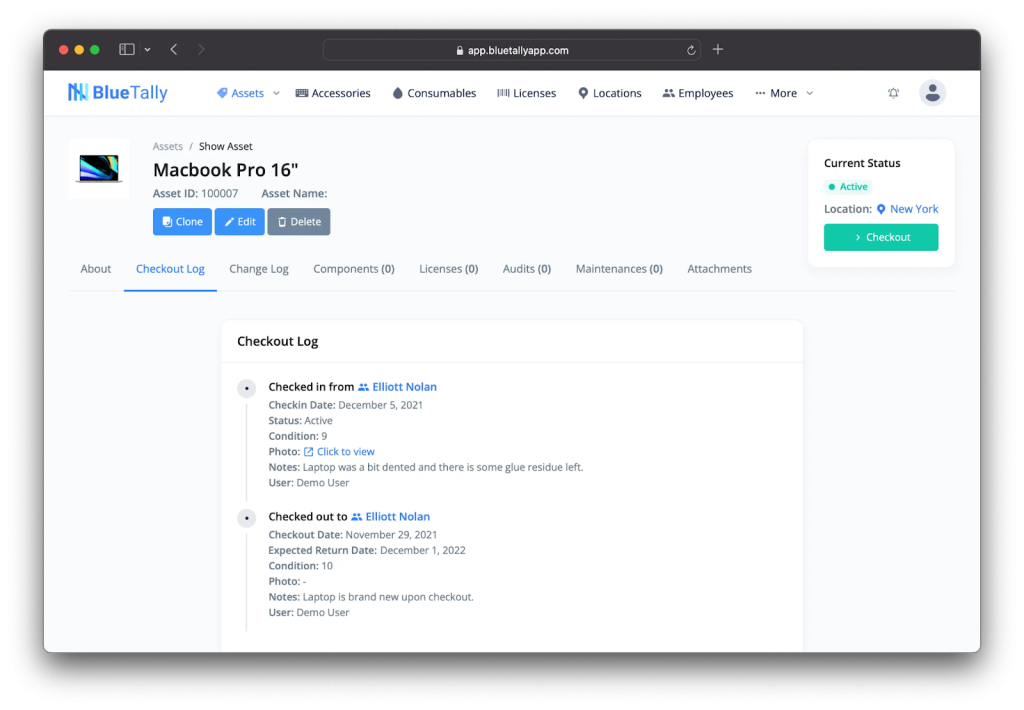The width and height of the screenshot is (1024, 710).
Task: Open the Maintenances (0) tab
Action: click(618, 269)
